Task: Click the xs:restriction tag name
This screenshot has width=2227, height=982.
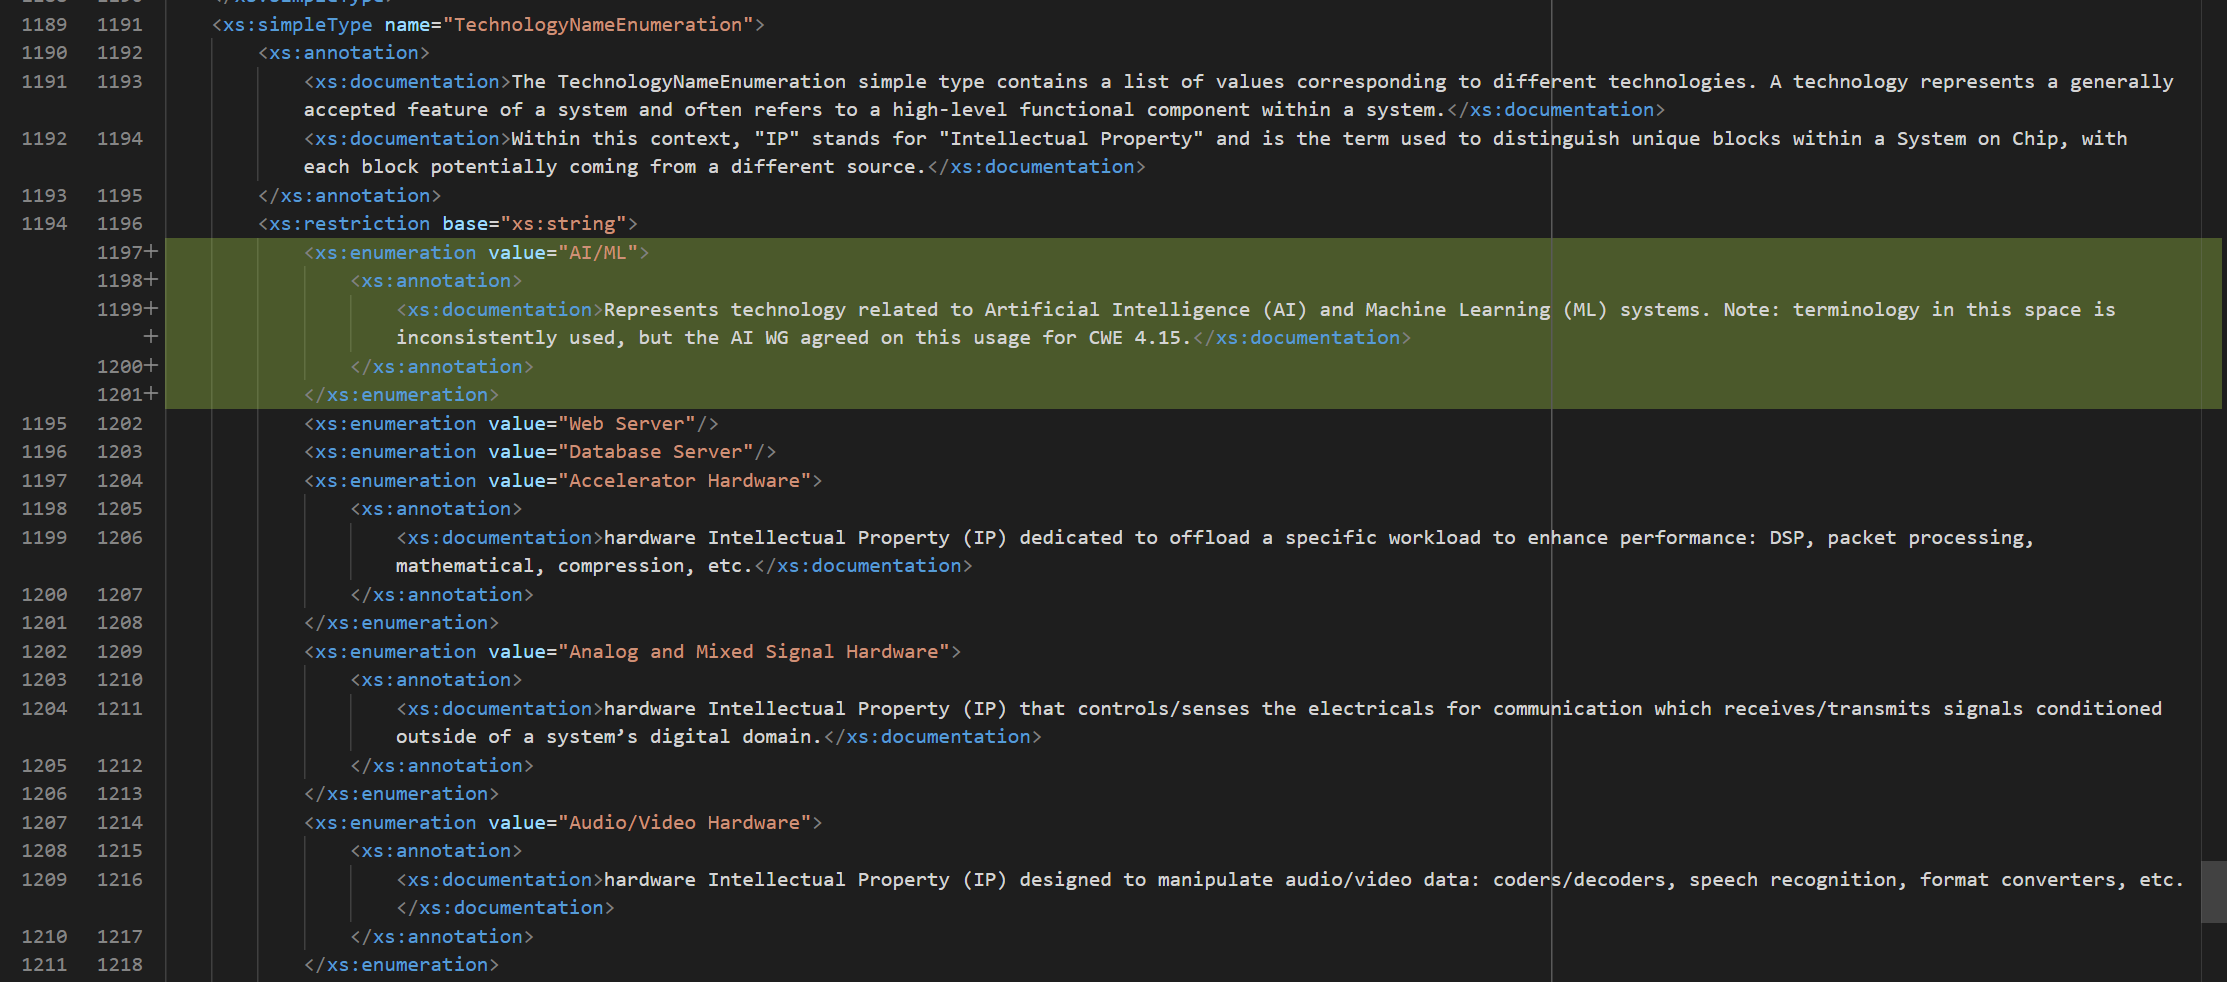Action: (x=349, y=223)
